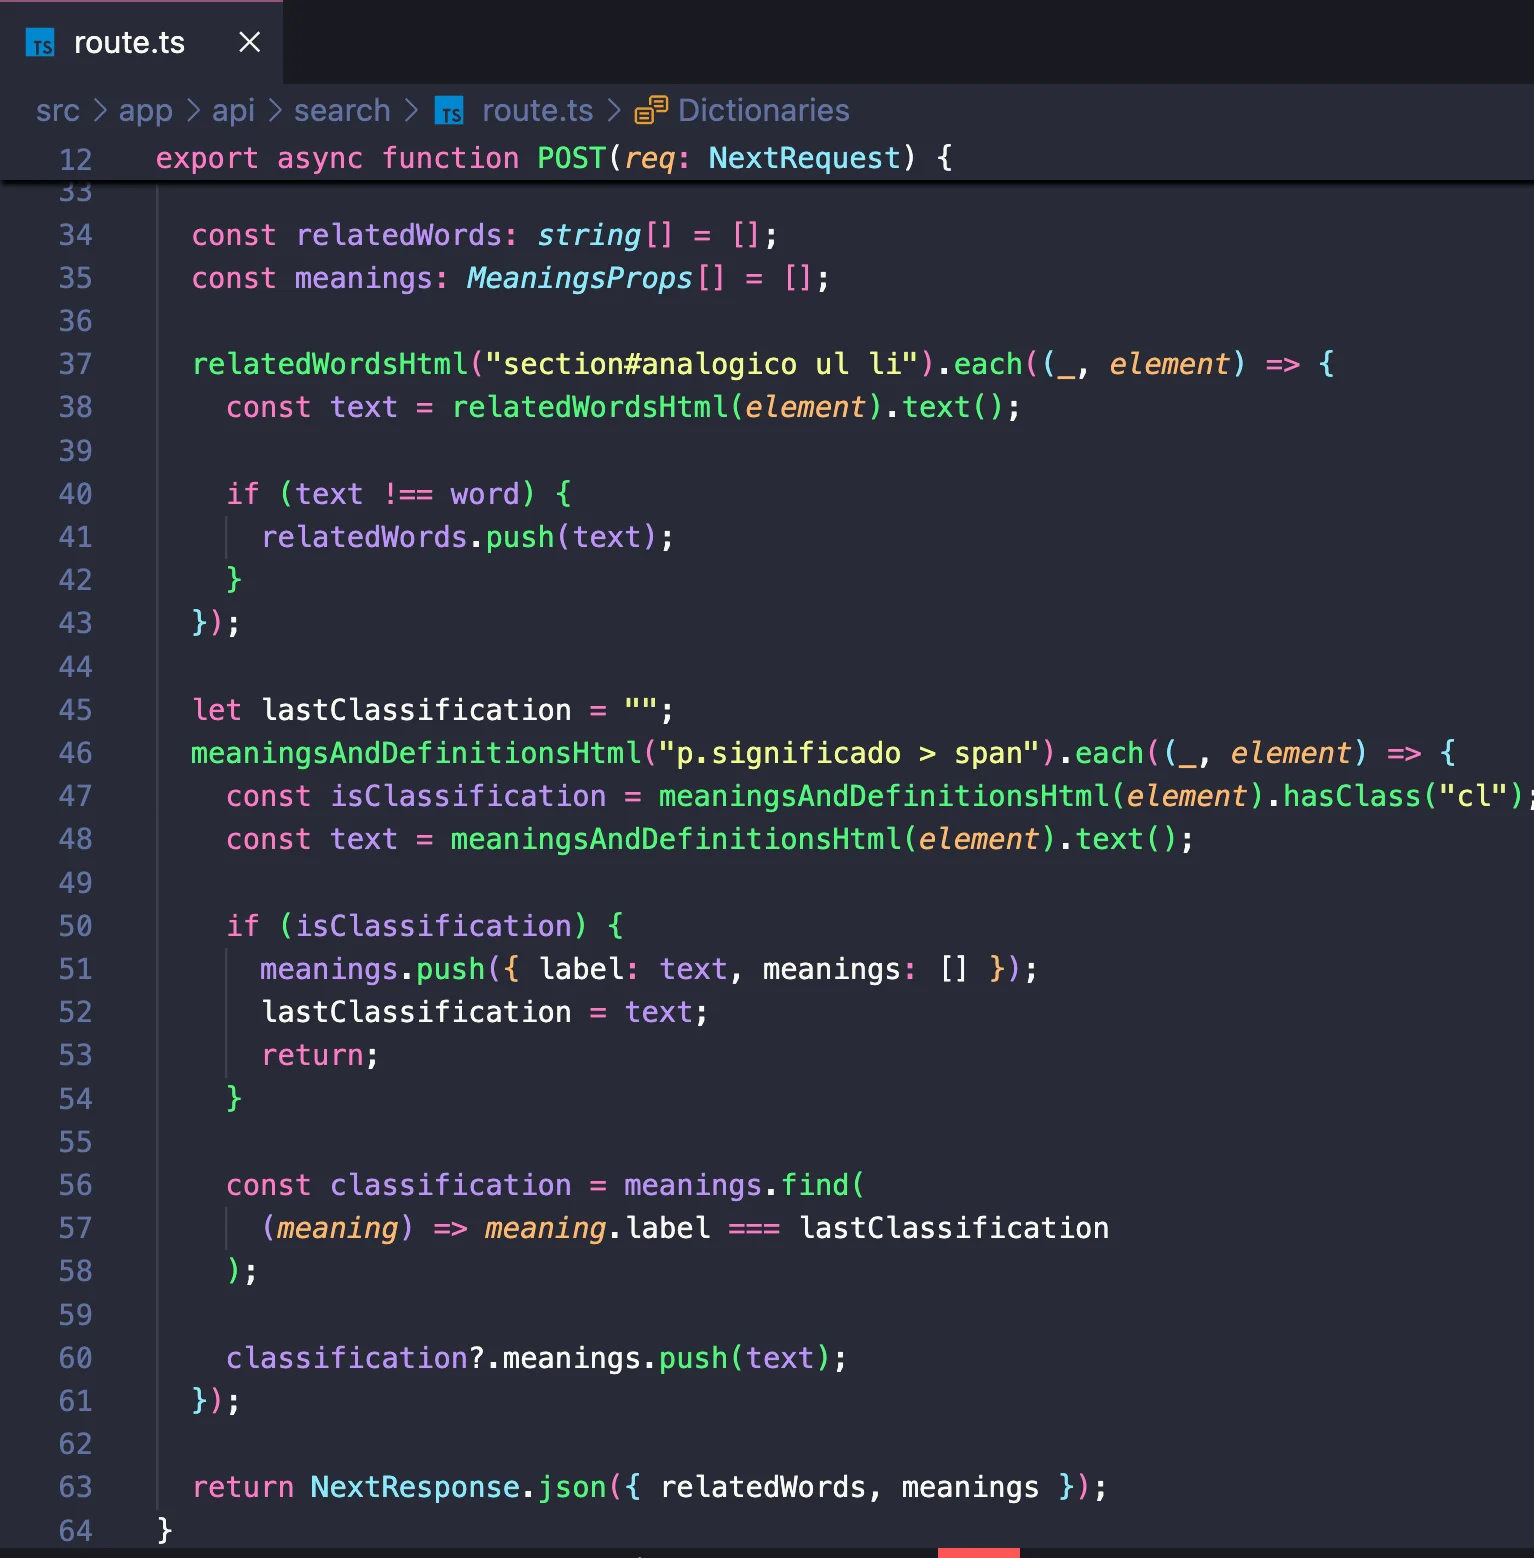The image size is (1534, 1558).
Task: Jump to the sticky POST function header line
Action: coord(553,158)
